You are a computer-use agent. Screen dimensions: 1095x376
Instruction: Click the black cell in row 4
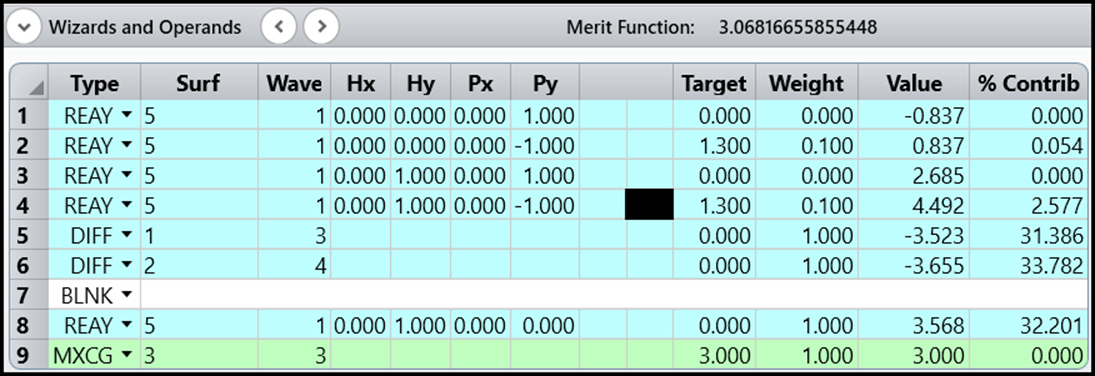coord(649,205)
